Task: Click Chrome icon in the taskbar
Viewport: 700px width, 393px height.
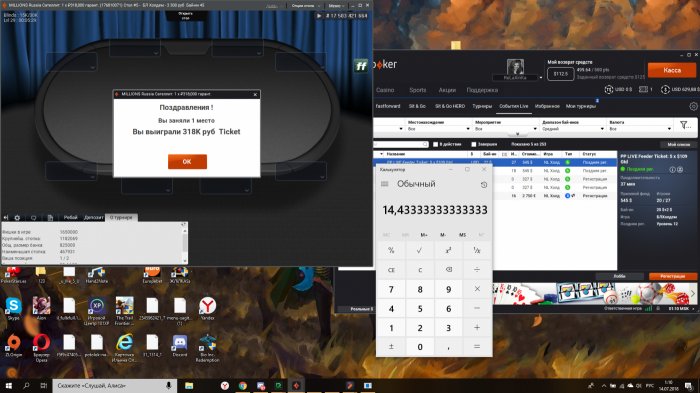Action: point(242,385)
